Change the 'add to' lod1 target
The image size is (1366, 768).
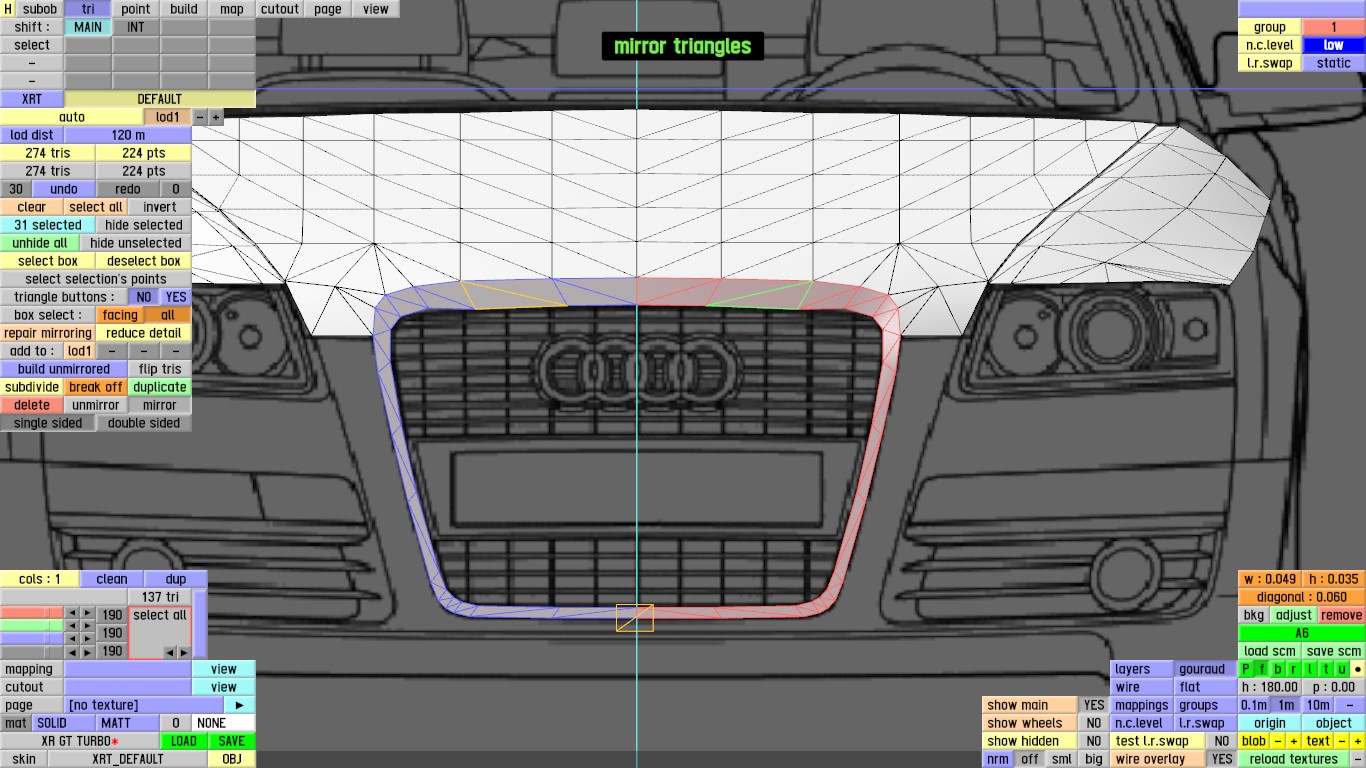(x=80, y=351)
